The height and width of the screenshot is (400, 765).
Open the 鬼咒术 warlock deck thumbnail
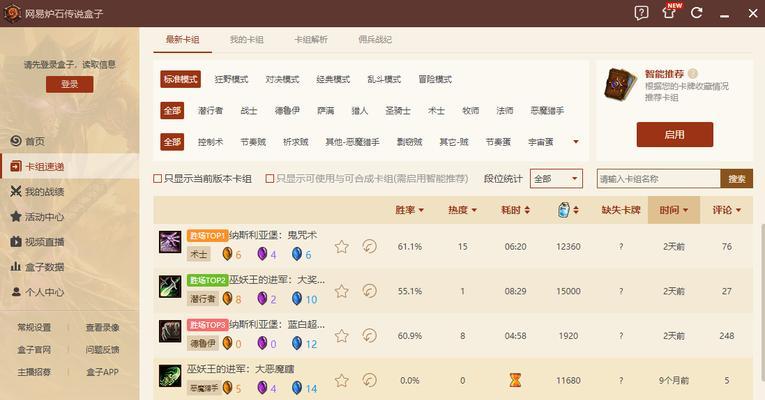click(x=170, y=242)
